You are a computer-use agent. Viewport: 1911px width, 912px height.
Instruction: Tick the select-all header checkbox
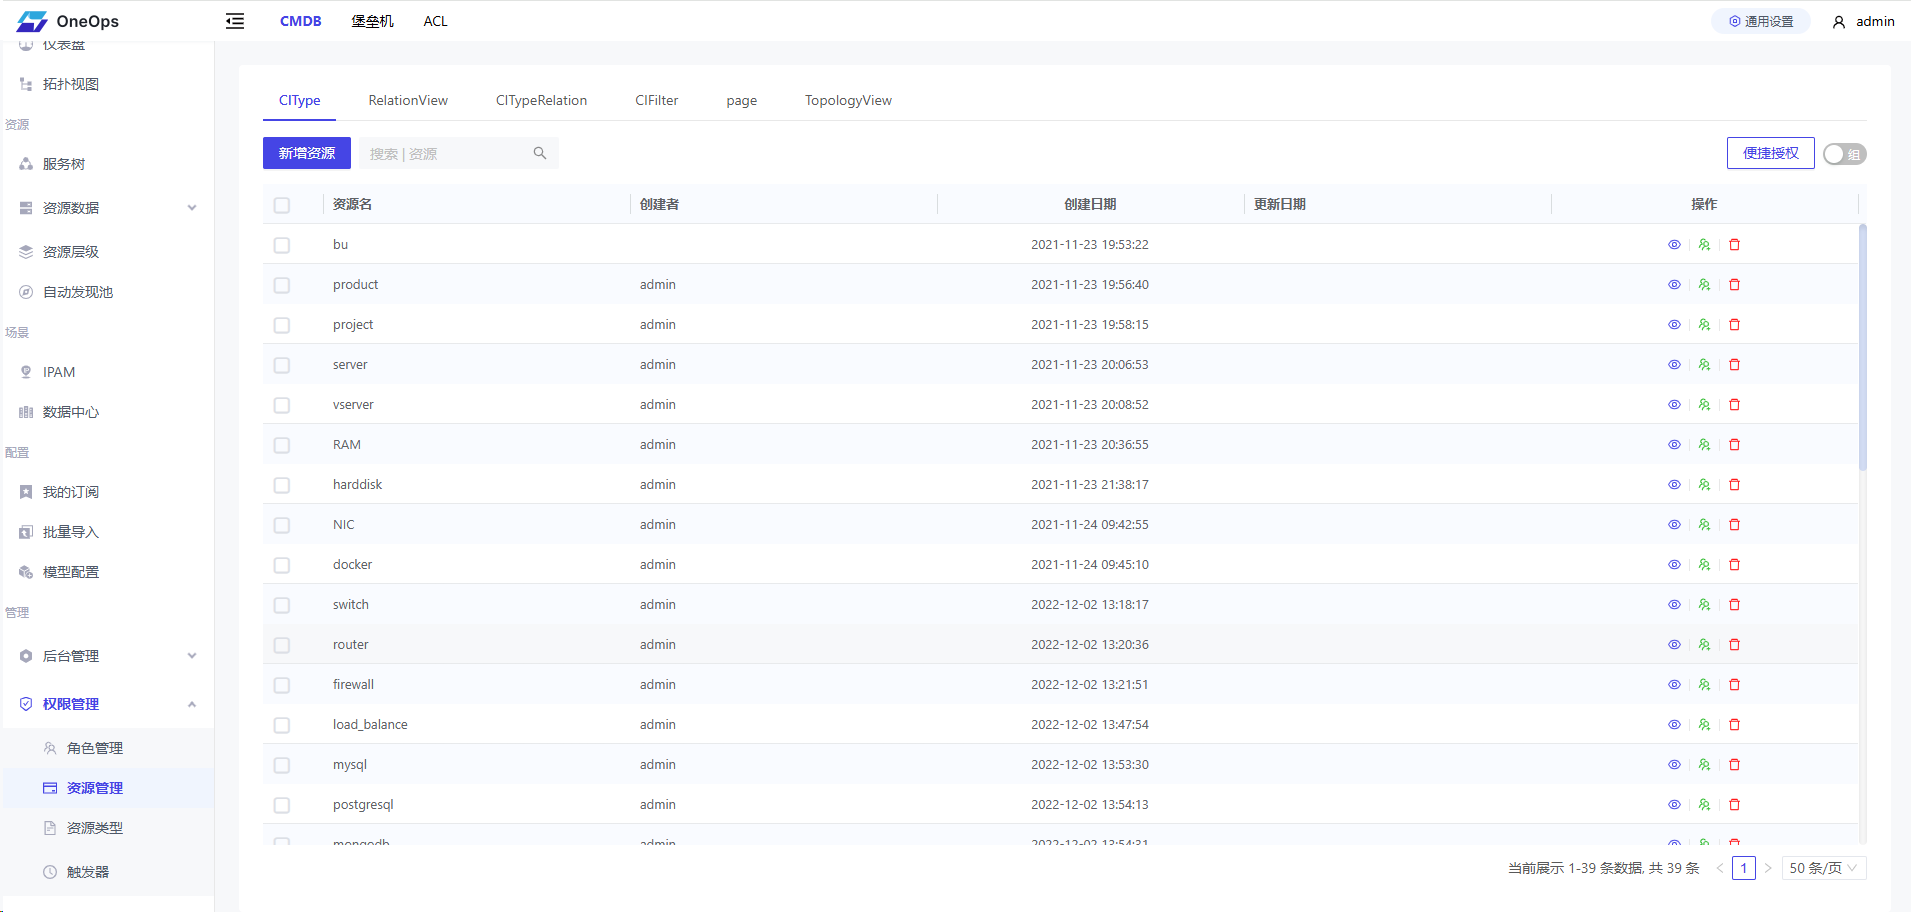pos(282,205)
